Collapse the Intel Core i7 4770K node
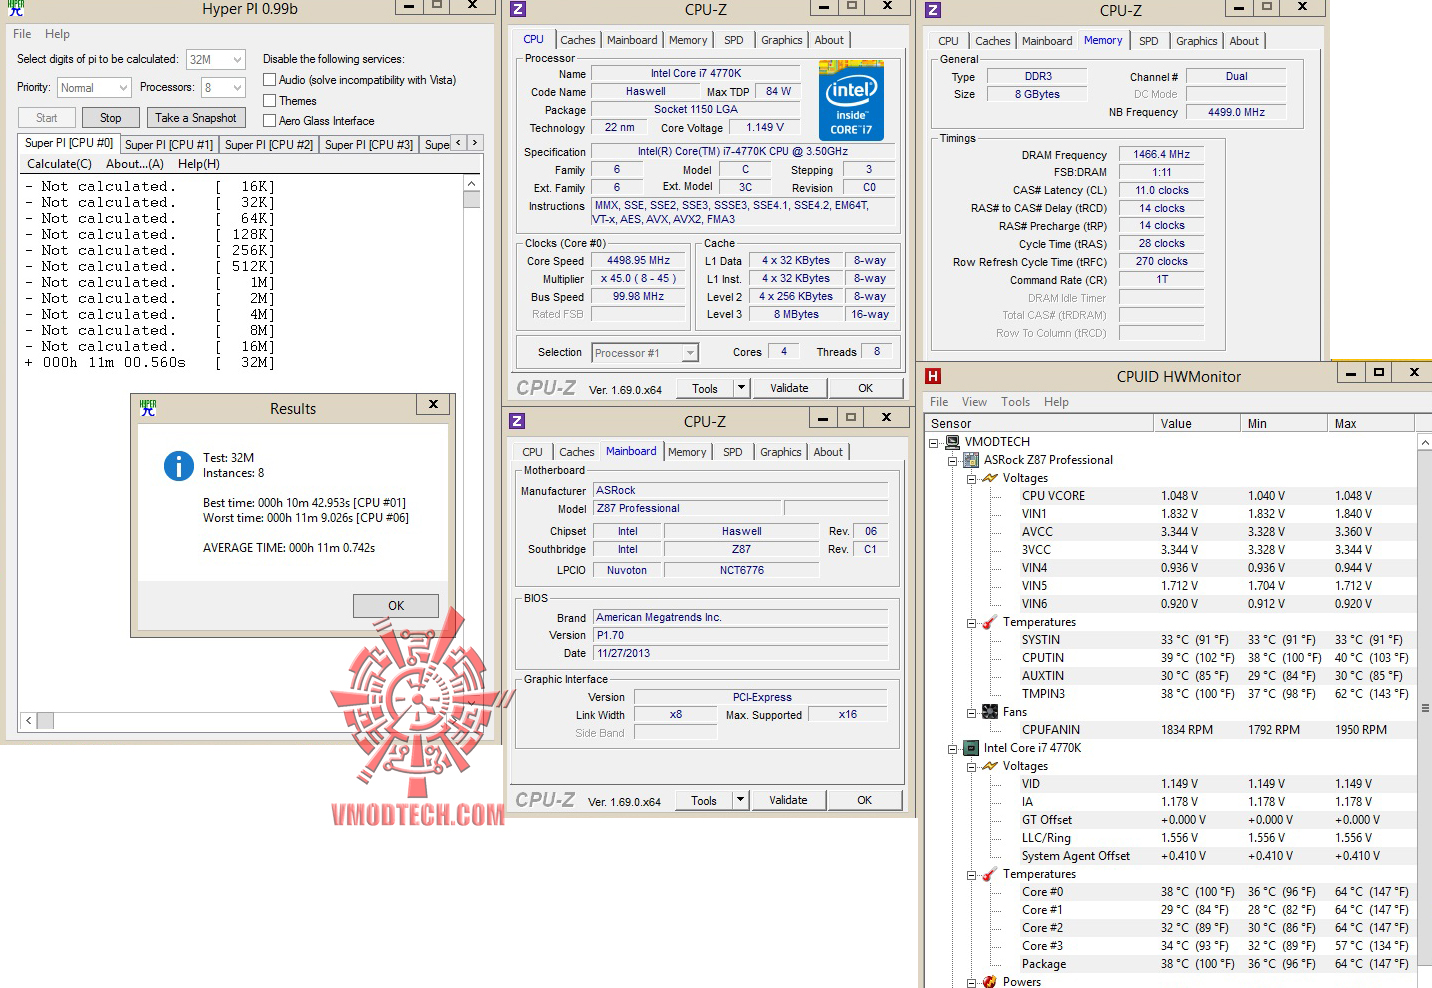The height and width of the screenshot is (988, 1432). tap(952, 748)
